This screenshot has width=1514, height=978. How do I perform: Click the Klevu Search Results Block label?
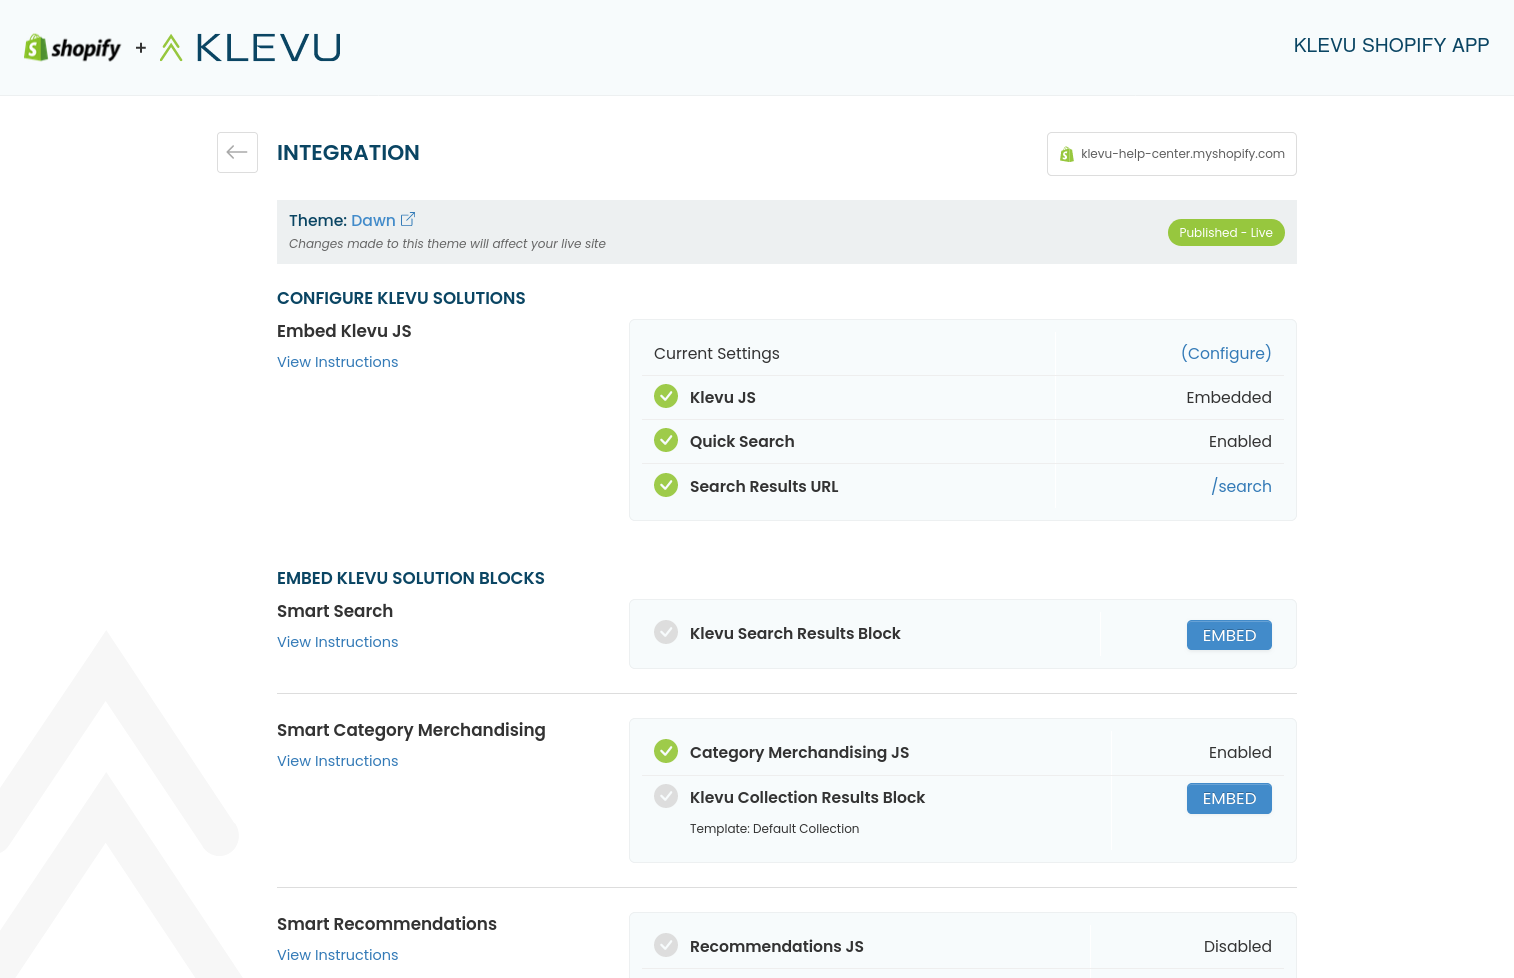pyautogui.click(x=795, y=633)
